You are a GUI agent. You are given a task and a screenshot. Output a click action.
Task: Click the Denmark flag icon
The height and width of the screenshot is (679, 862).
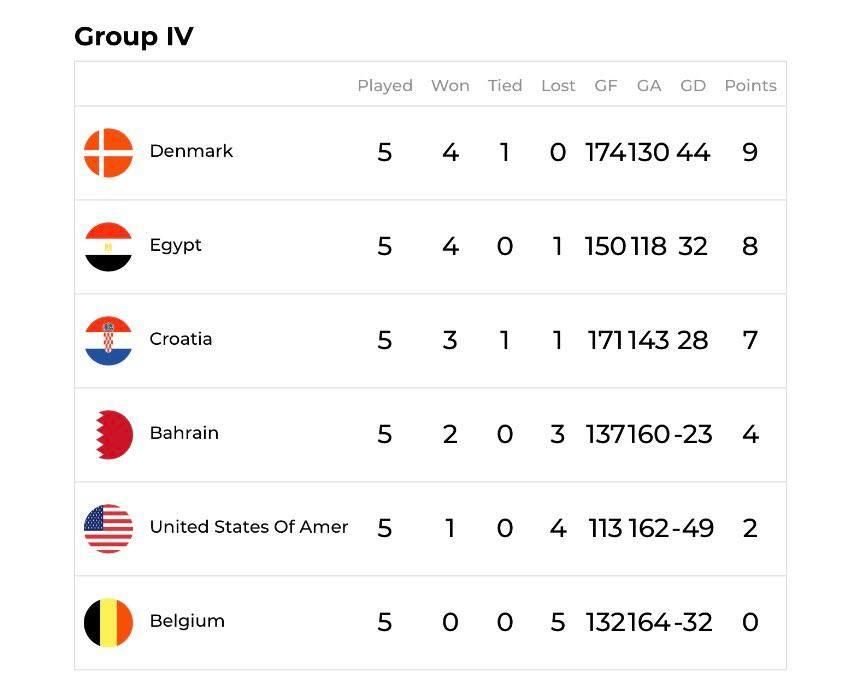tap(108, 153)
